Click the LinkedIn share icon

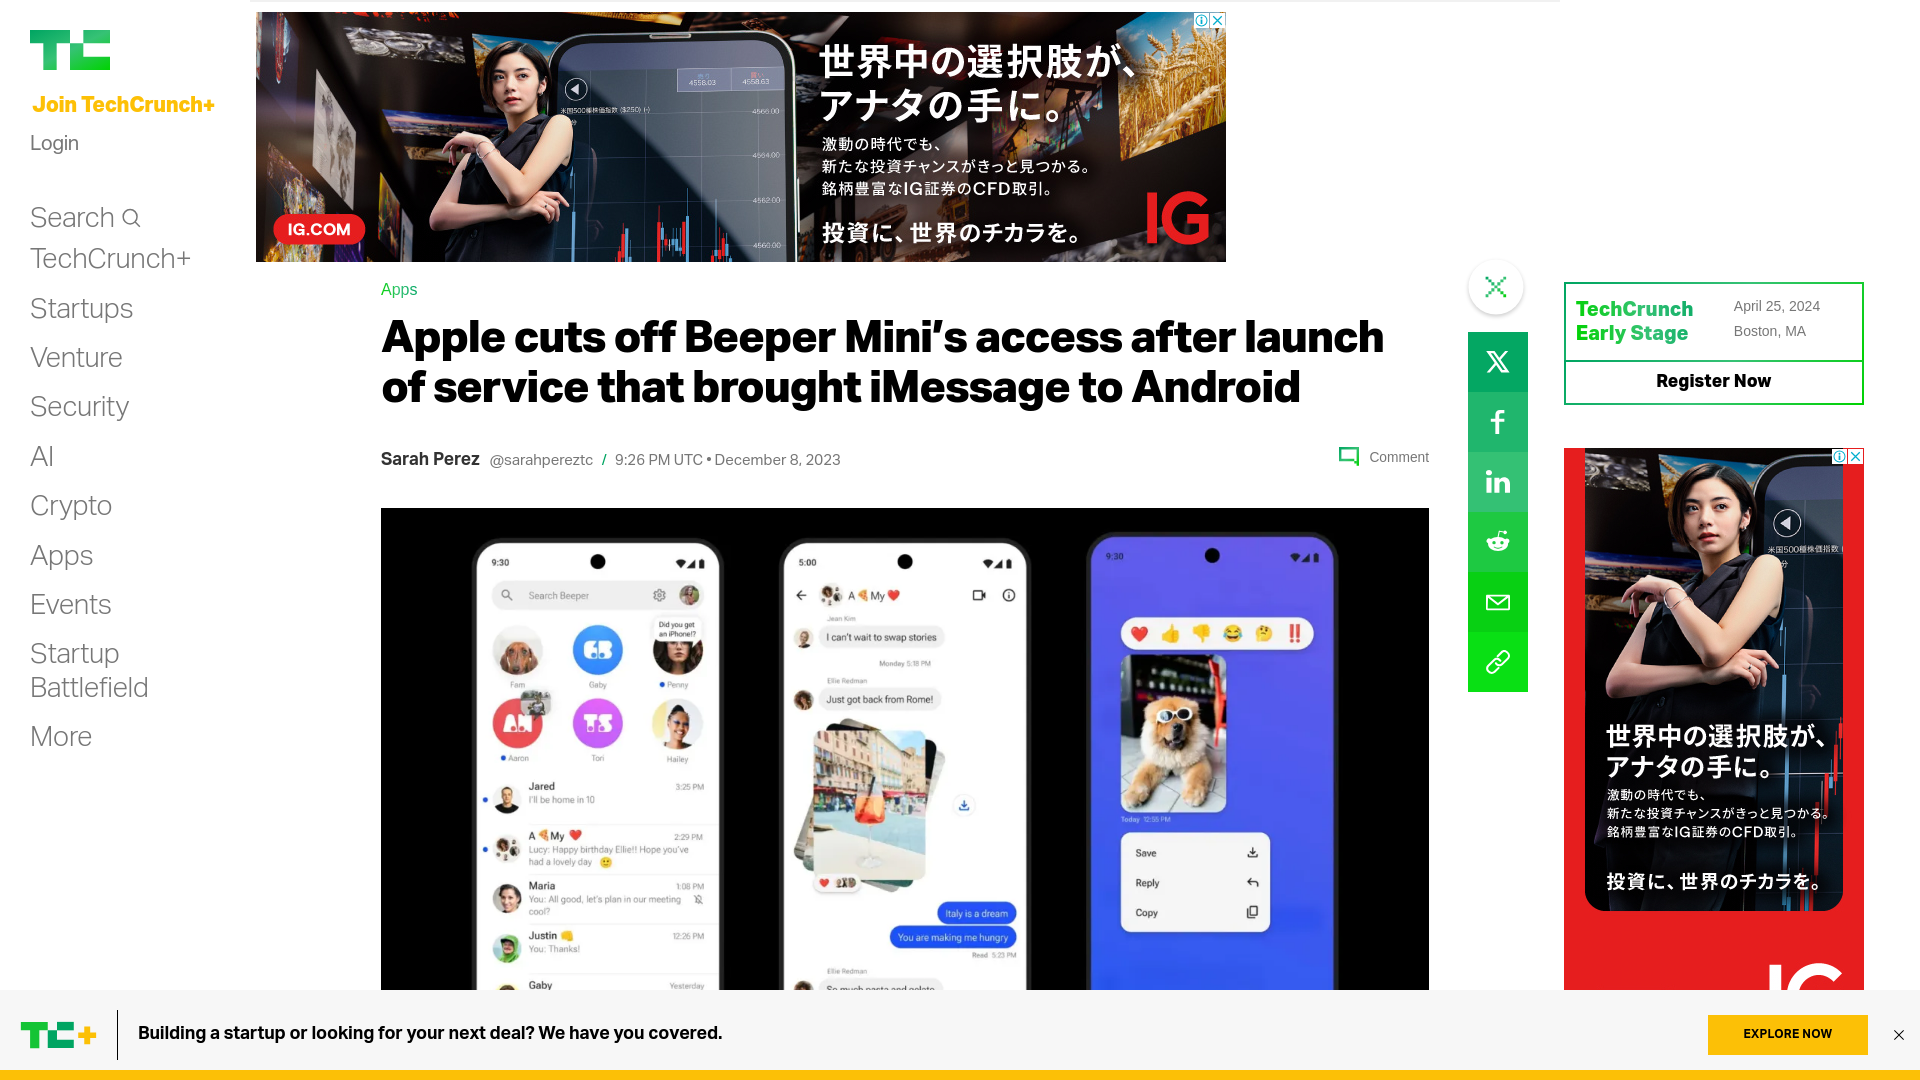1497,481
